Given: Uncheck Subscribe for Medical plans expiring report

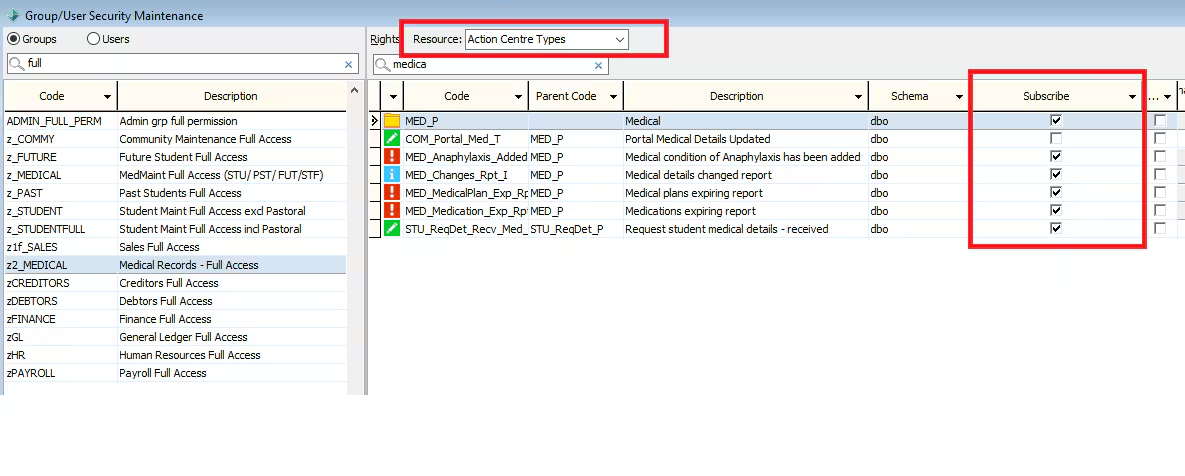Looking at the screenshot, I should (1057, 193).
